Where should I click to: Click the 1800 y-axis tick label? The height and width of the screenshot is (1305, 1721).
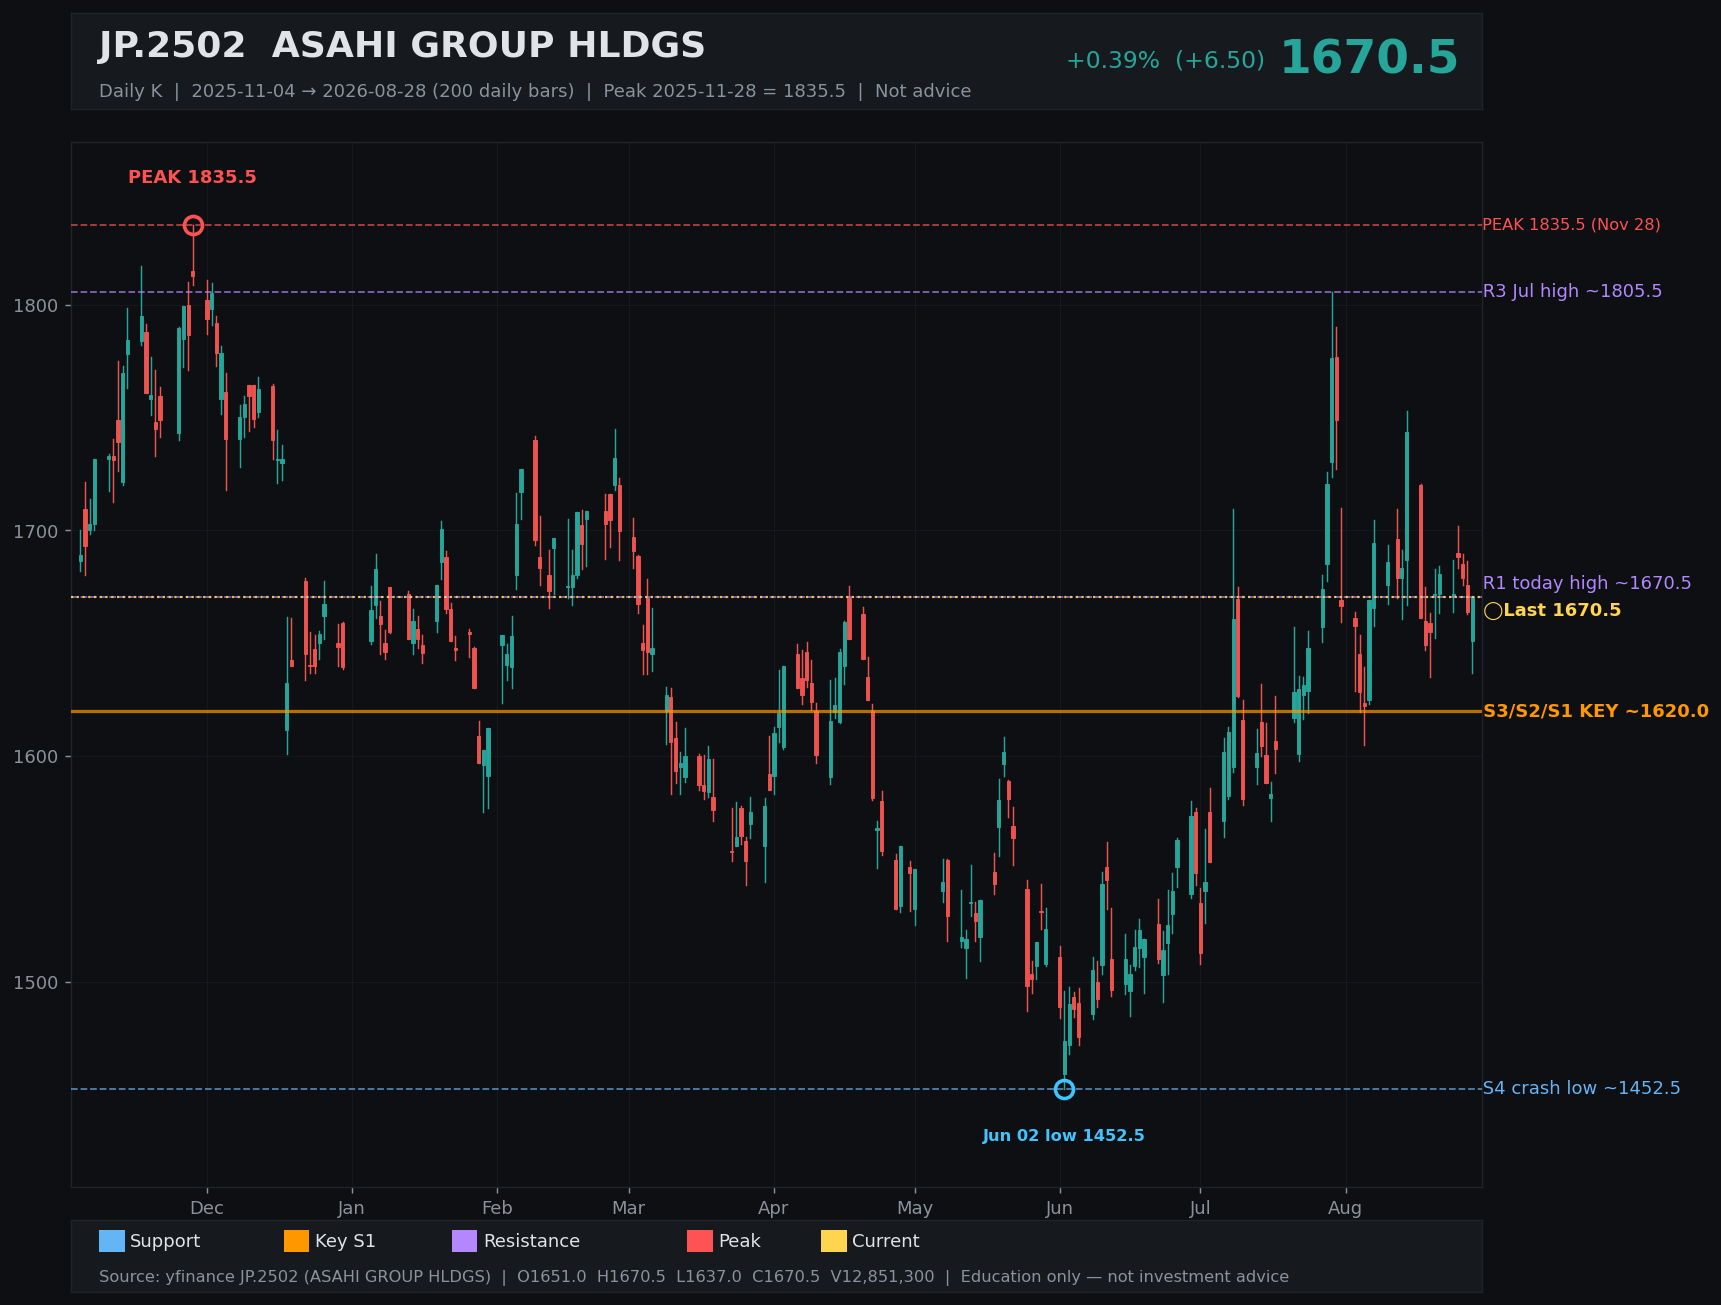[35, 306]
